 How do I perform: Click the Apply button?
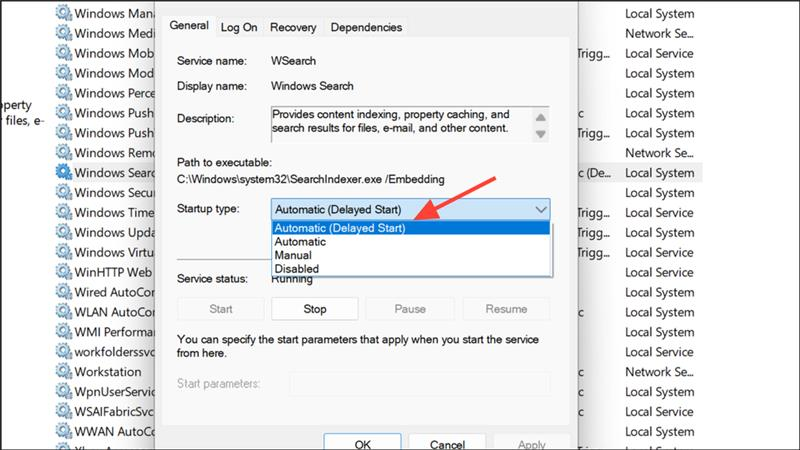click(x=532, y=442)
